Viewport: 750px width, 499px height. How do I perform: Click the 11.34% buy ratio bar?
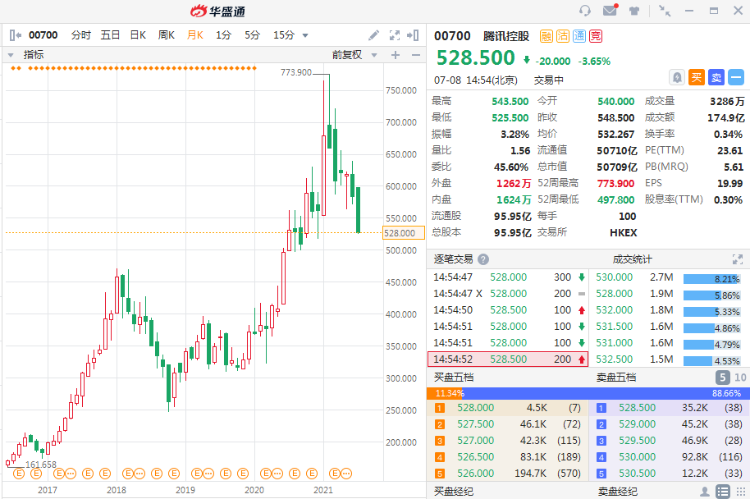pyautogui.click(x=444, y=393)
